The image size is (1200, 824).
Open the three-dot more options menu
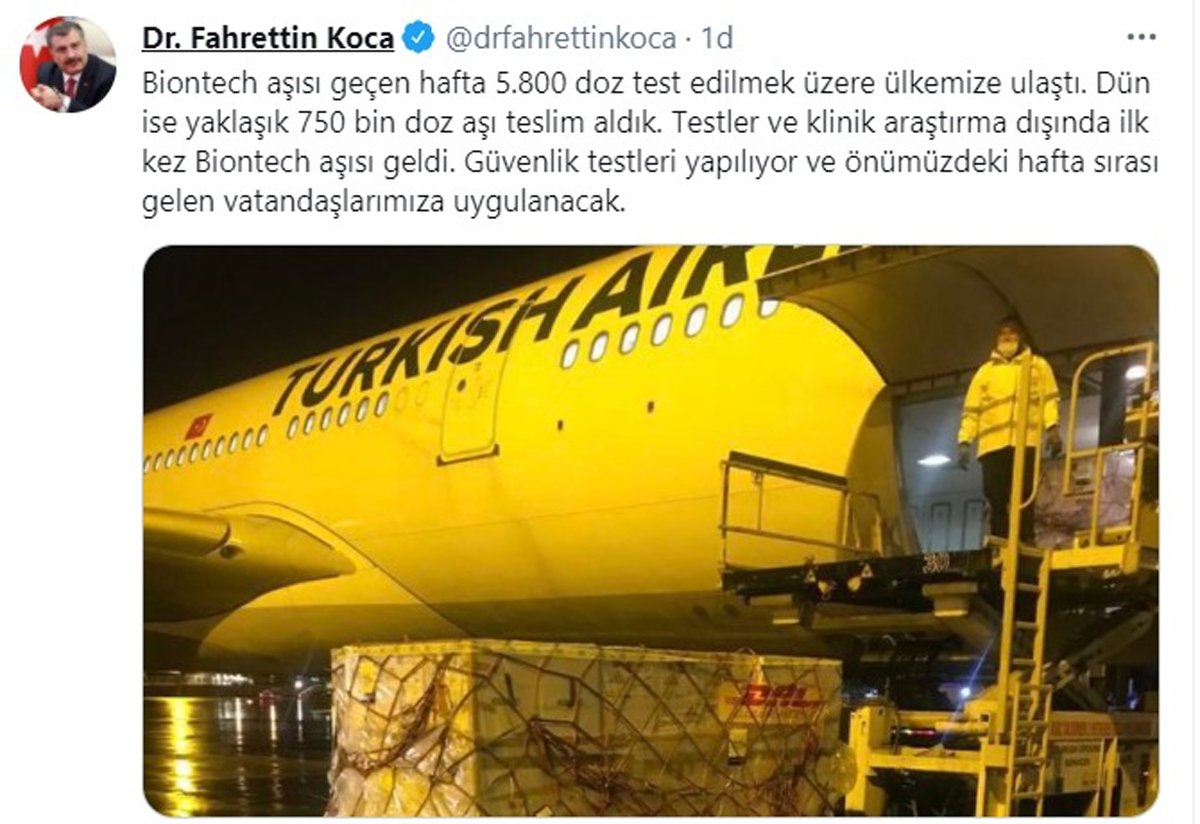(x=1140, y=38)
